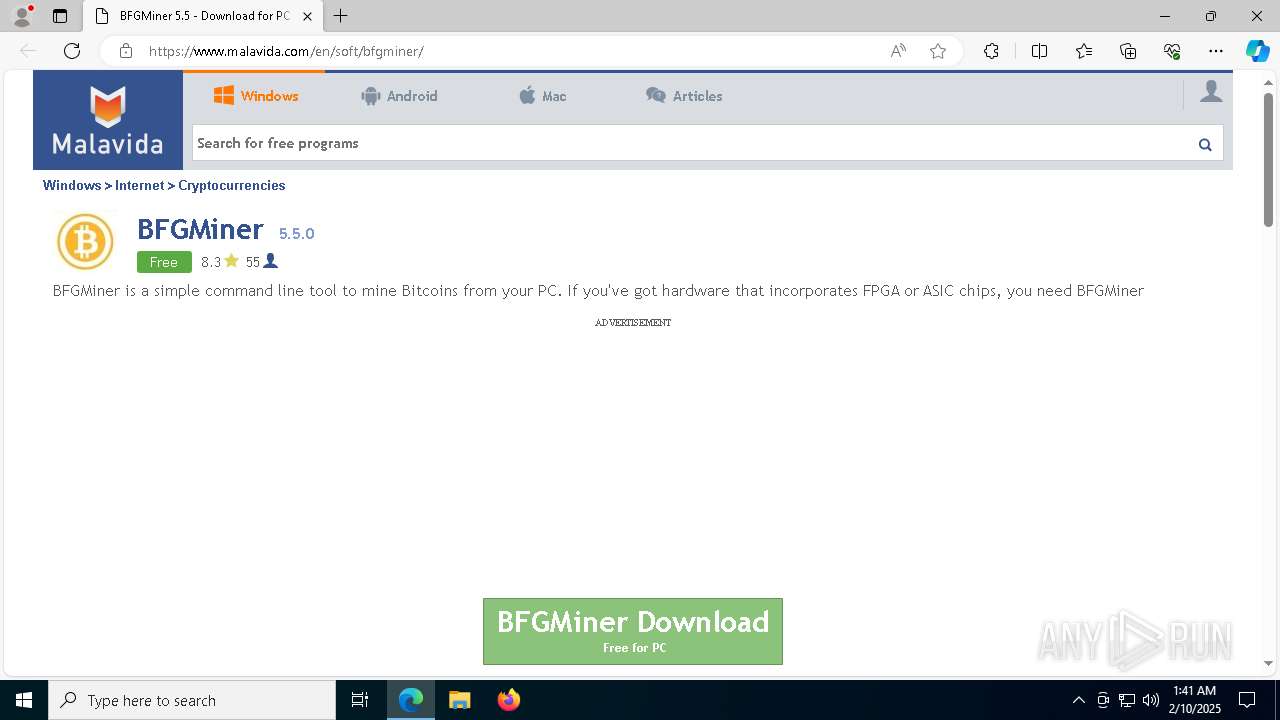Refresh the current page
The height and width of the screenshot is (720, 1280).
tap(72, 51)
